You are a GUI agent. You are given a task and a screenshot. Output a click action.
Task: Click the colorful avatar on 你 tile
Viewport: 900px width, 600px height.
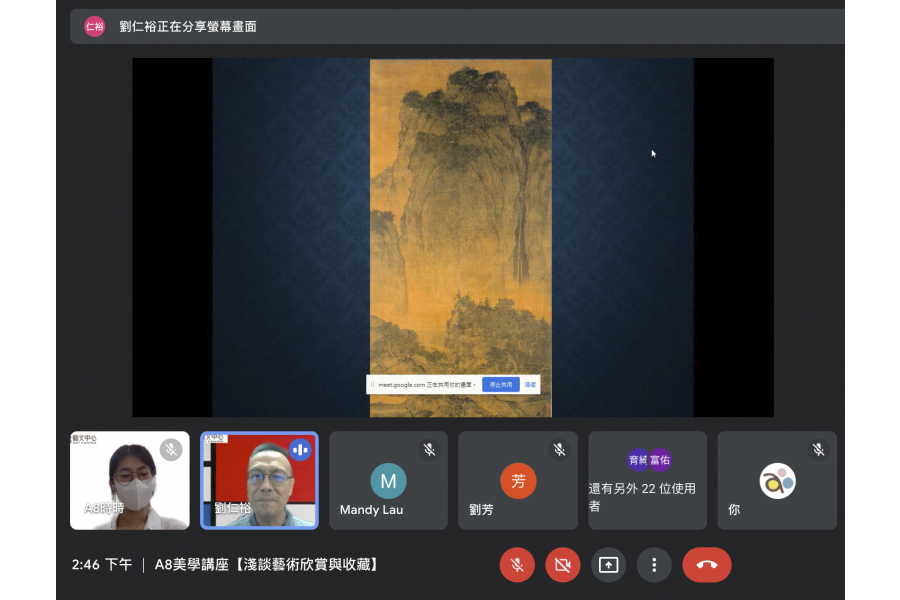click(777, 481)
